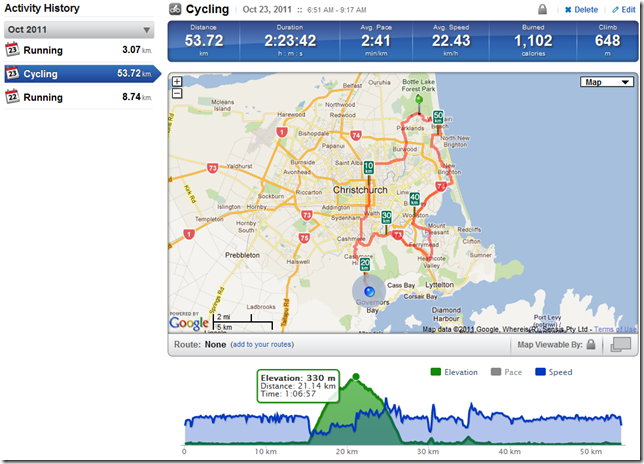Click the green start marker on map
The image size is (644, 464).
click(x=419, y=99)
